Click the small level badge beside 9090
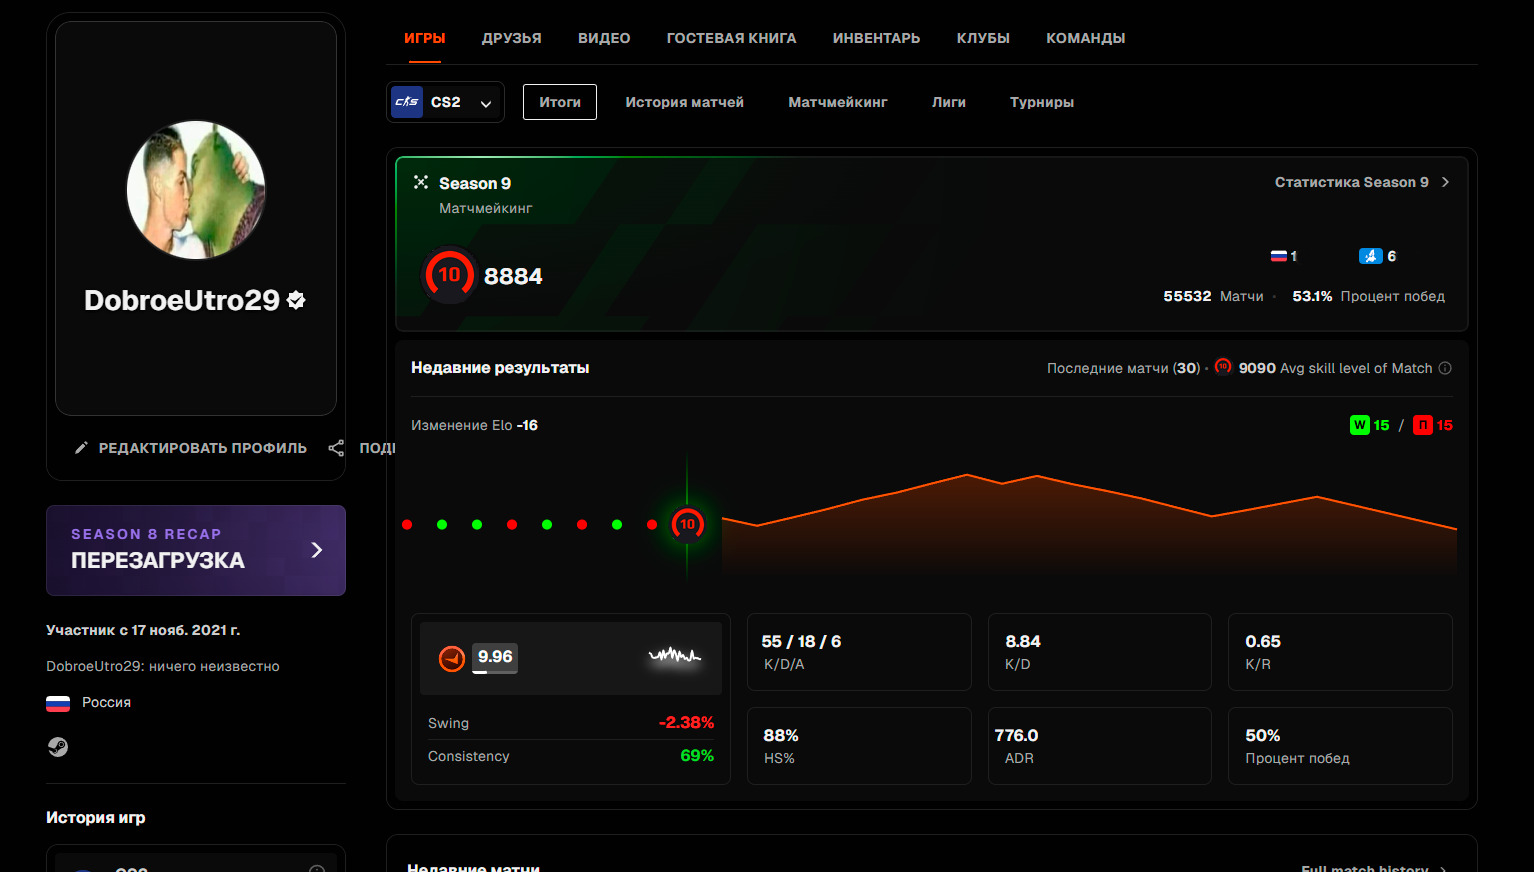 pyautogui.click(x=1223, y=367)
